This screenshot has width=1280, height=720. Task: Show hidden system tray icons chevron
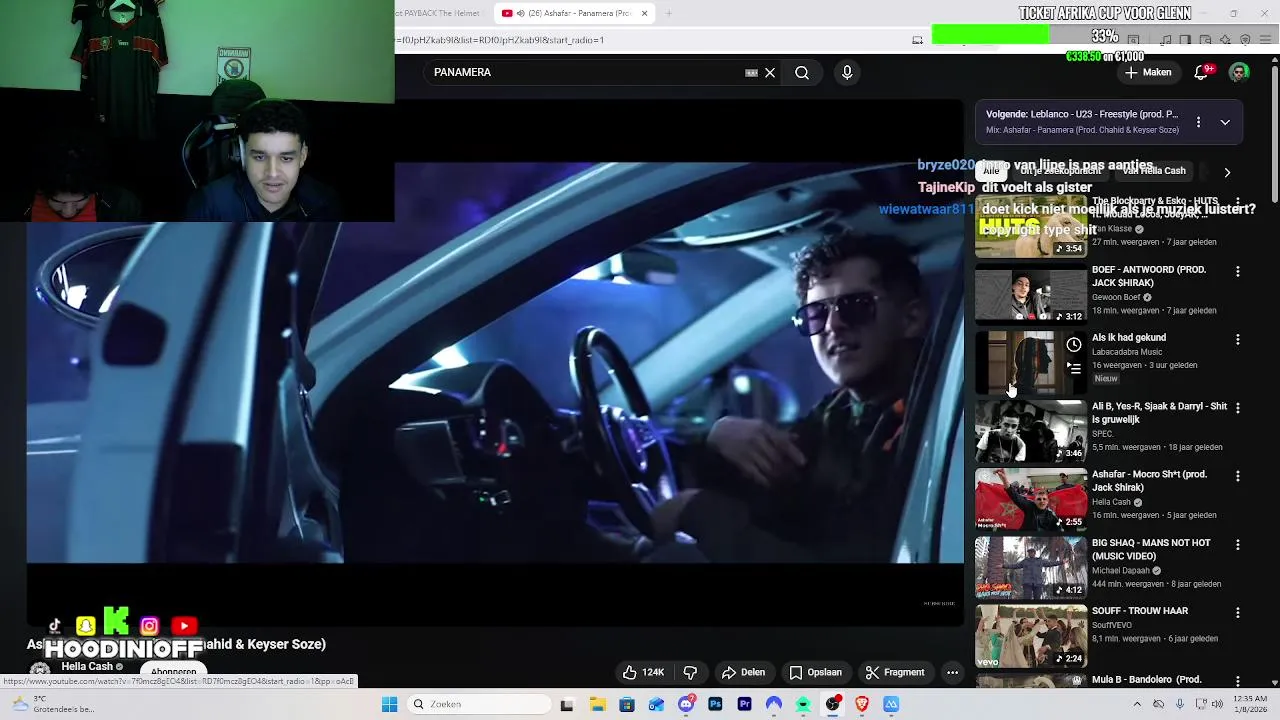tap(1137, 704)
